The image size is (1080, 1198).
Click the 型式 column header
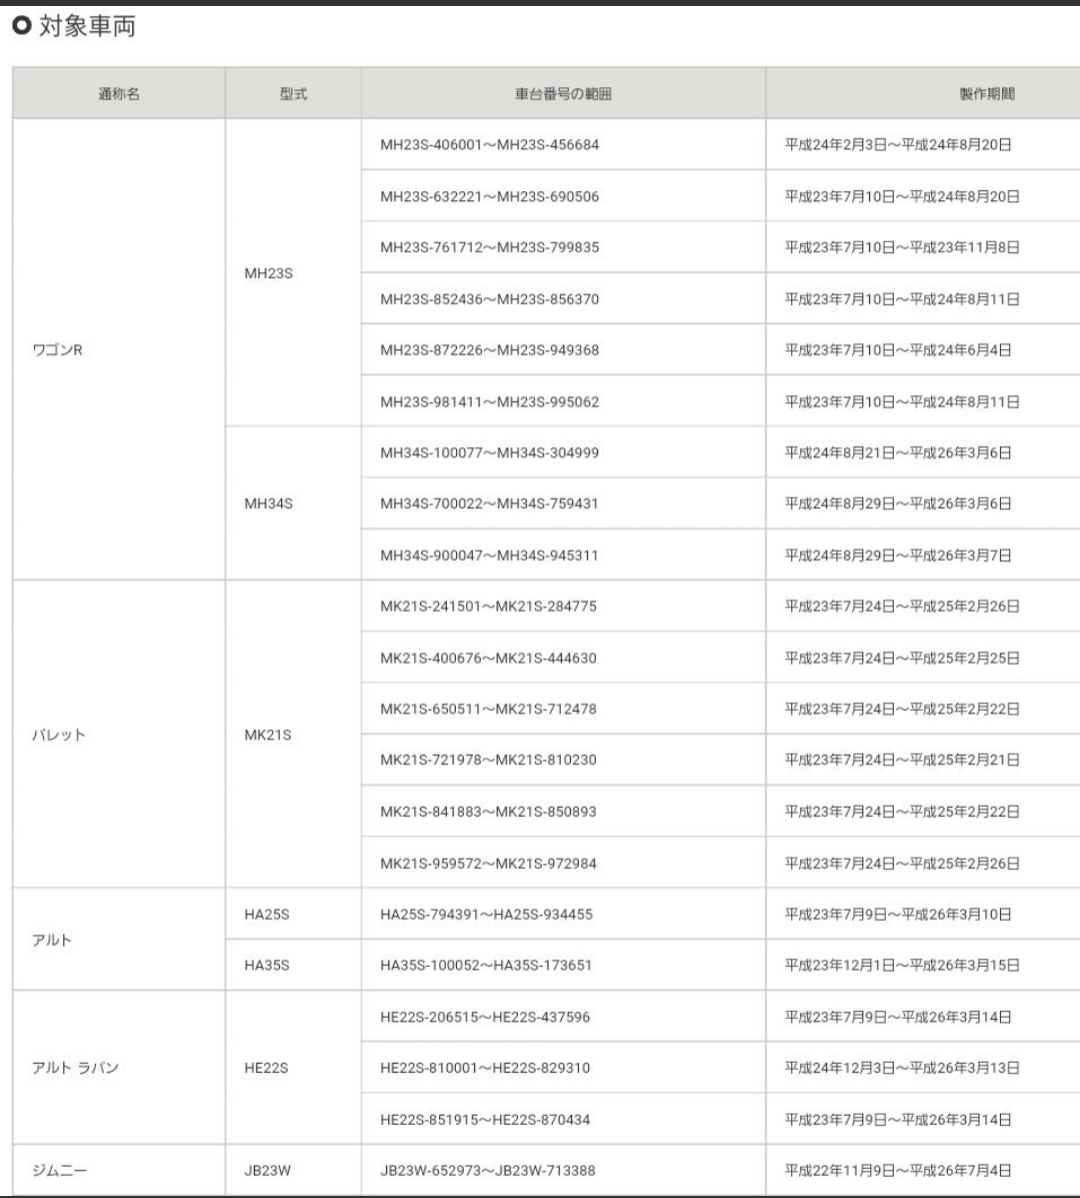click(293, 93)
